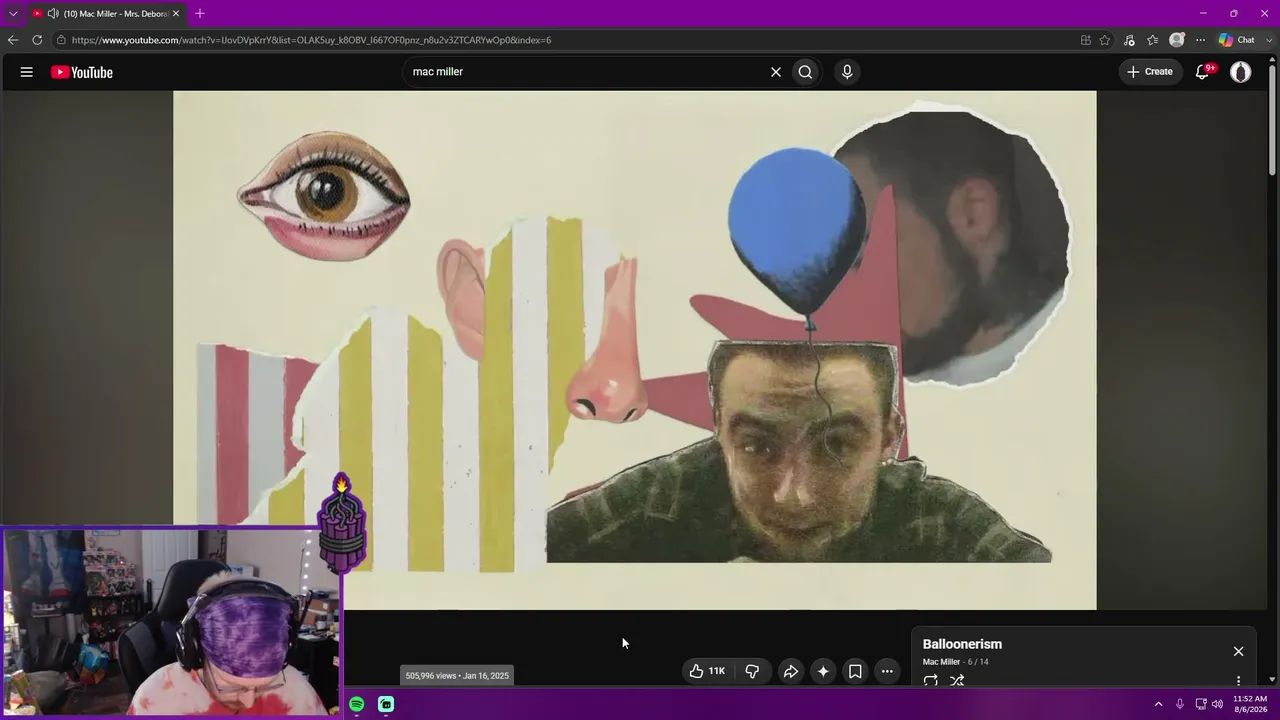Bookmark this page with the star icon
This screenshot has height=720, width=1280.
tap(1105, 40)
